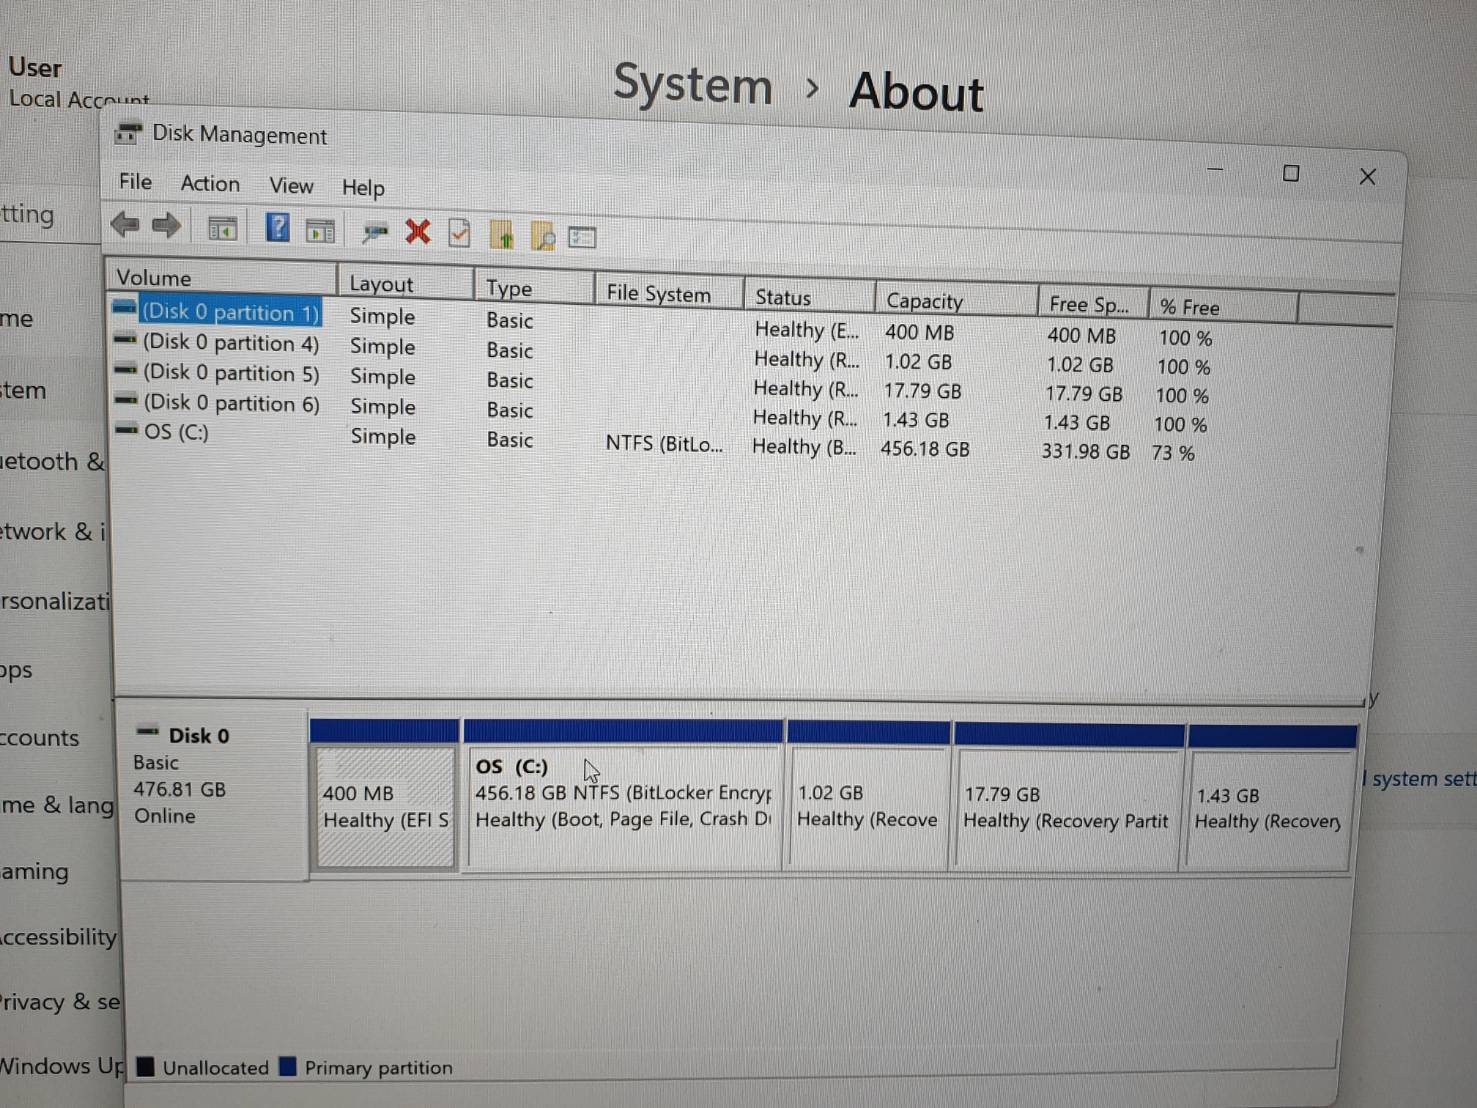This screenshot has height=1108, width=1477.
Task: Open the Action menu
Action: pos(209,184)
